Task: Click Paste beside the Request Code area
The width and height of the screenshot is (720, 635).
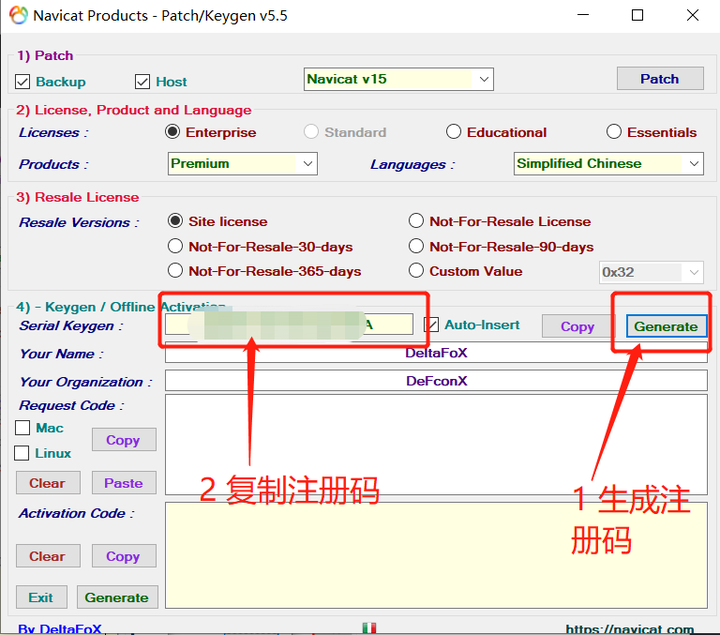Action: point(124,483)
